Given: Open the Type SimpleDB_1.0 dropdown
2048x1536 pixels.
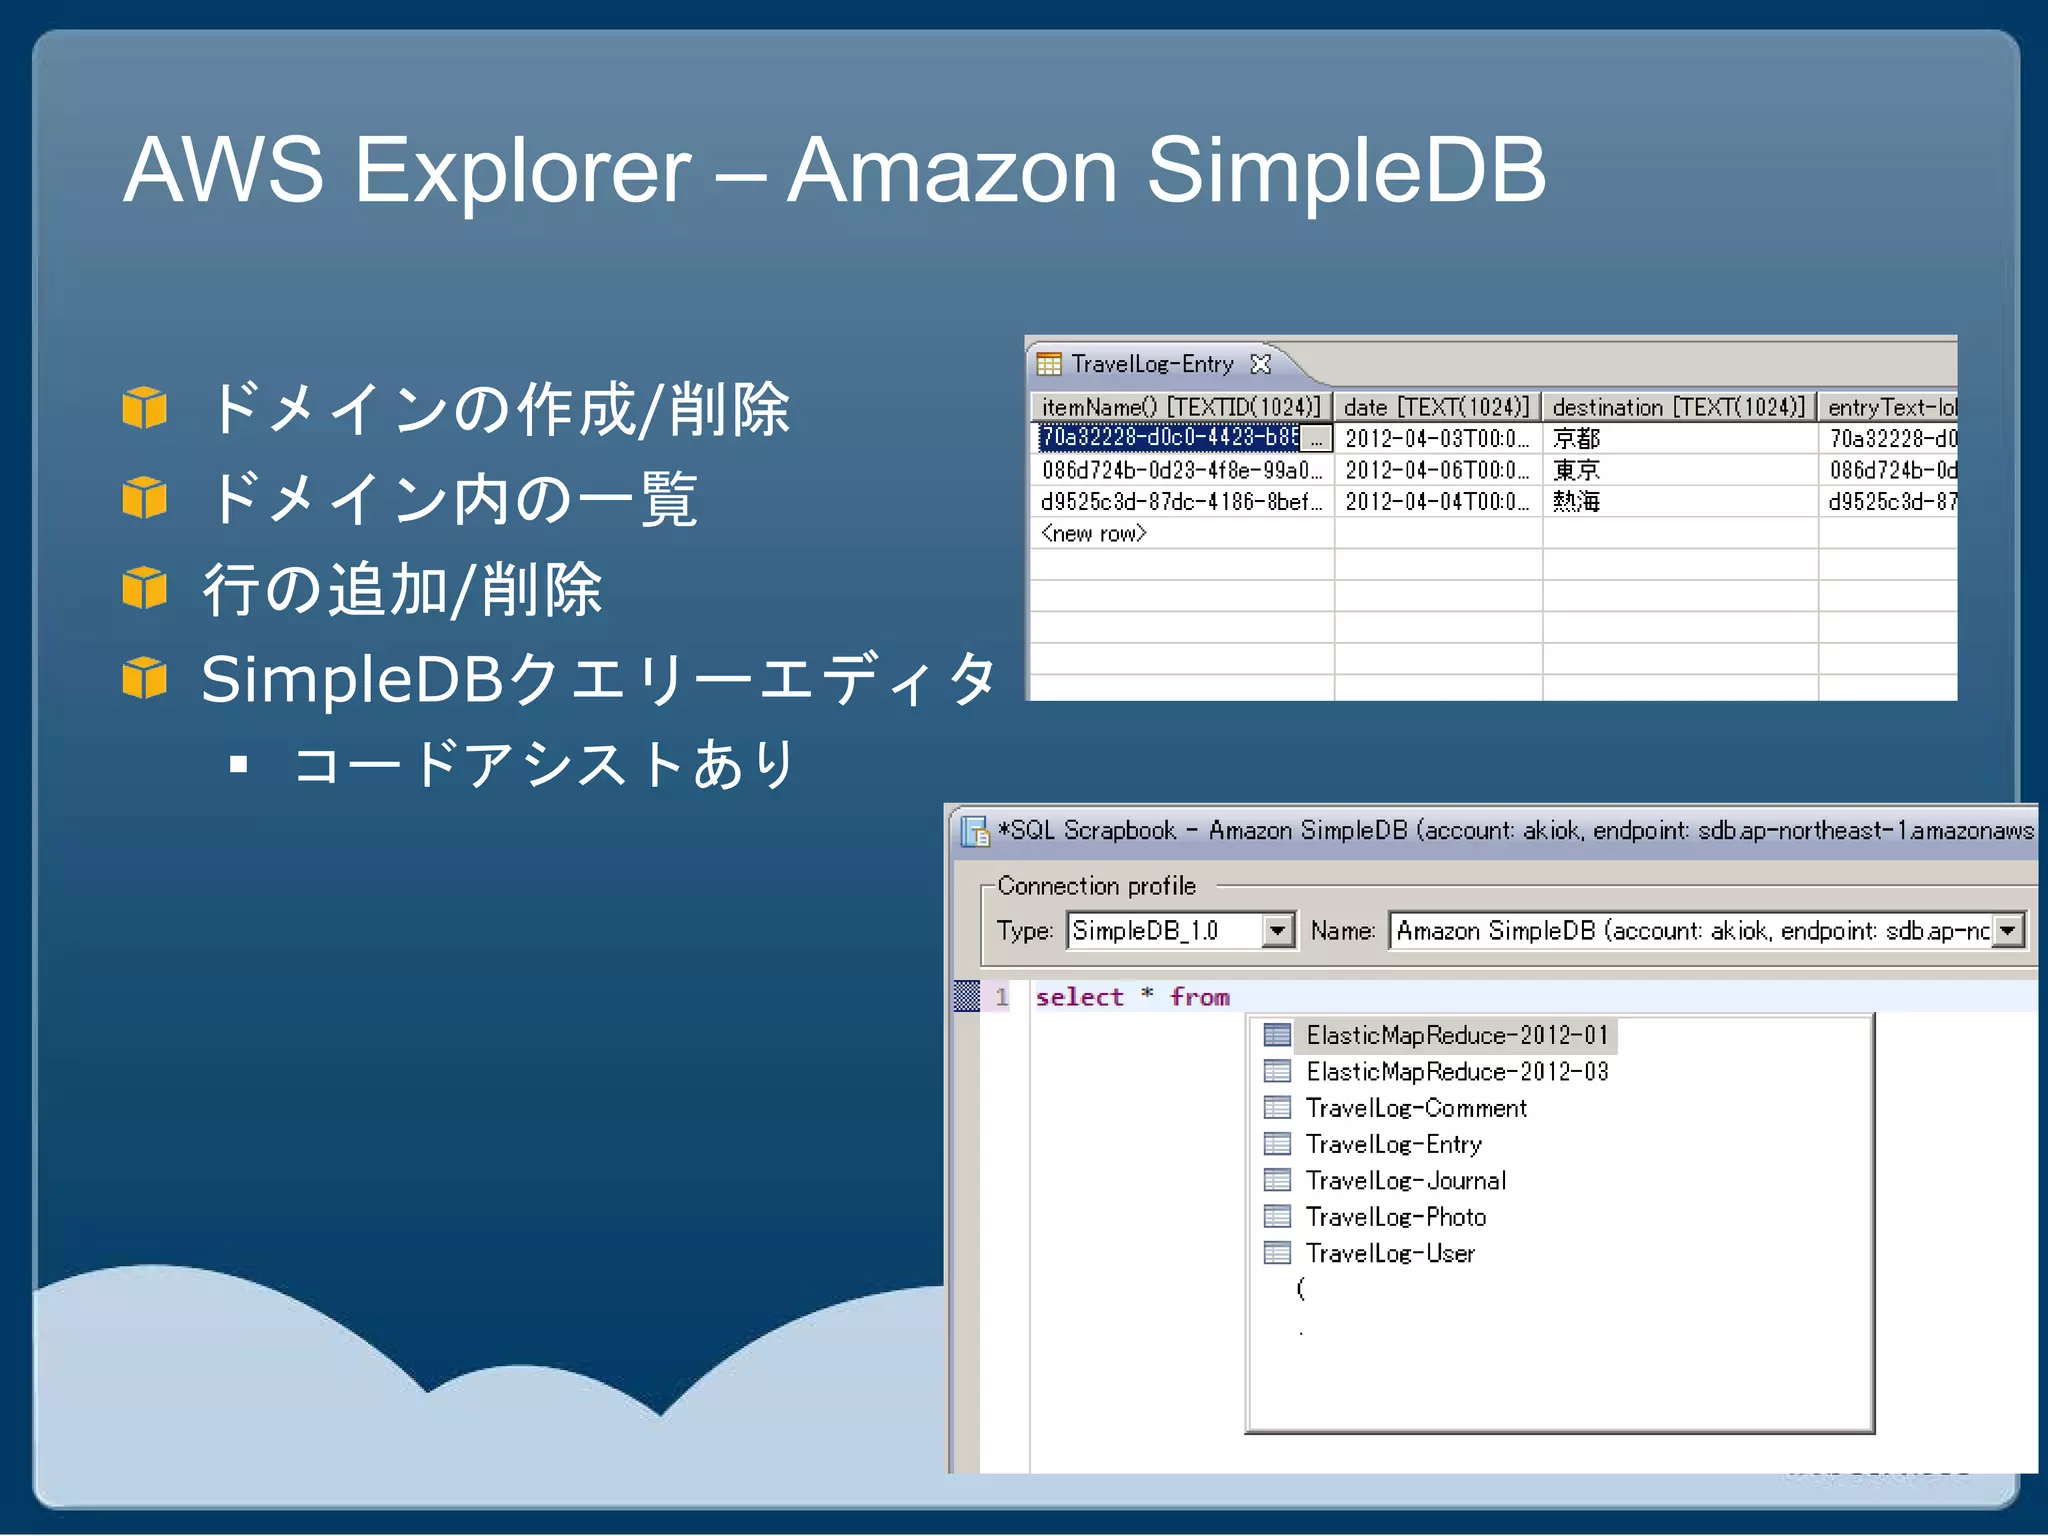Looking at the screenshot, I should pos(1277,931).
